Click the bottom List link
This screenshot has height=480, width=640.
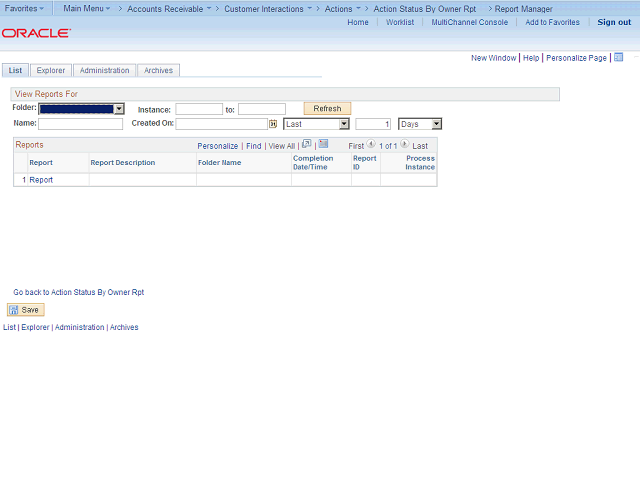(x=9, y=327)
